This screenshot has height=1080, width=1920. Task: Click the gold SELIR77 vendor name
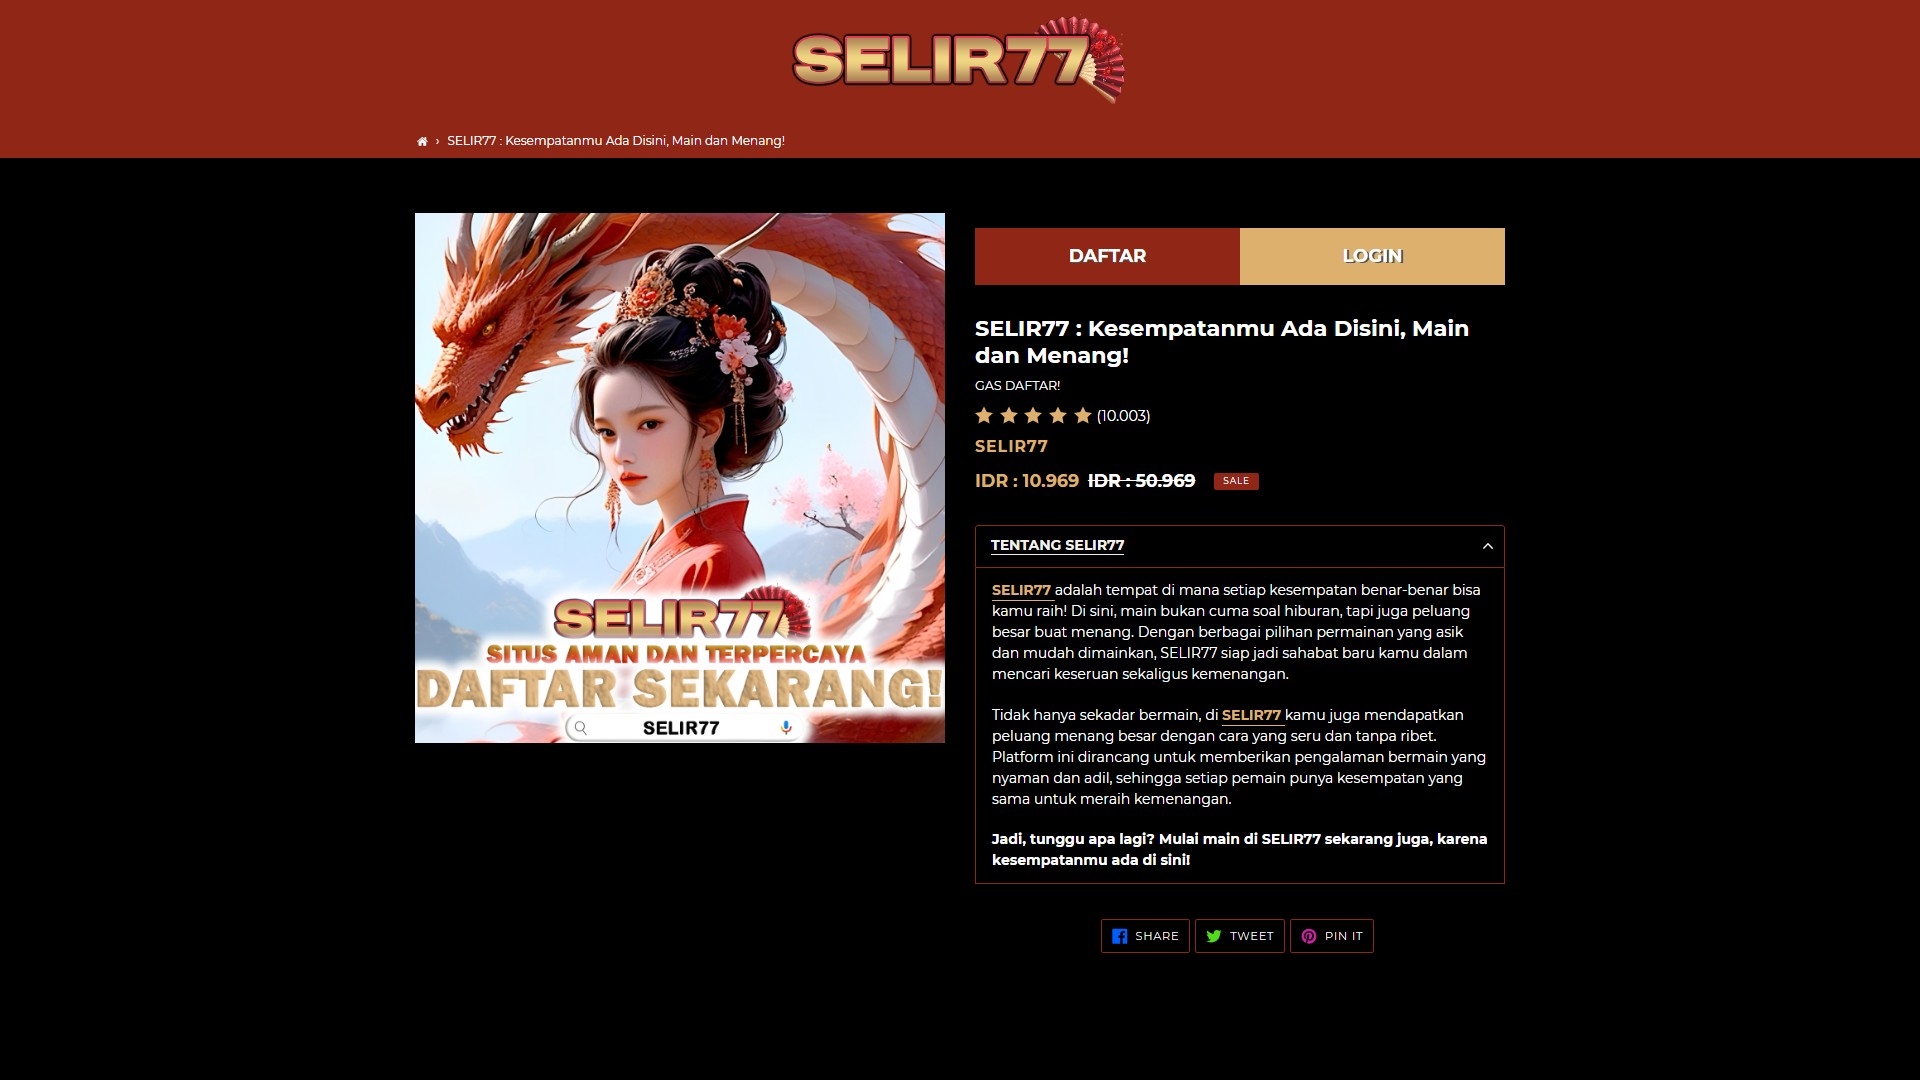(1011, 447)
